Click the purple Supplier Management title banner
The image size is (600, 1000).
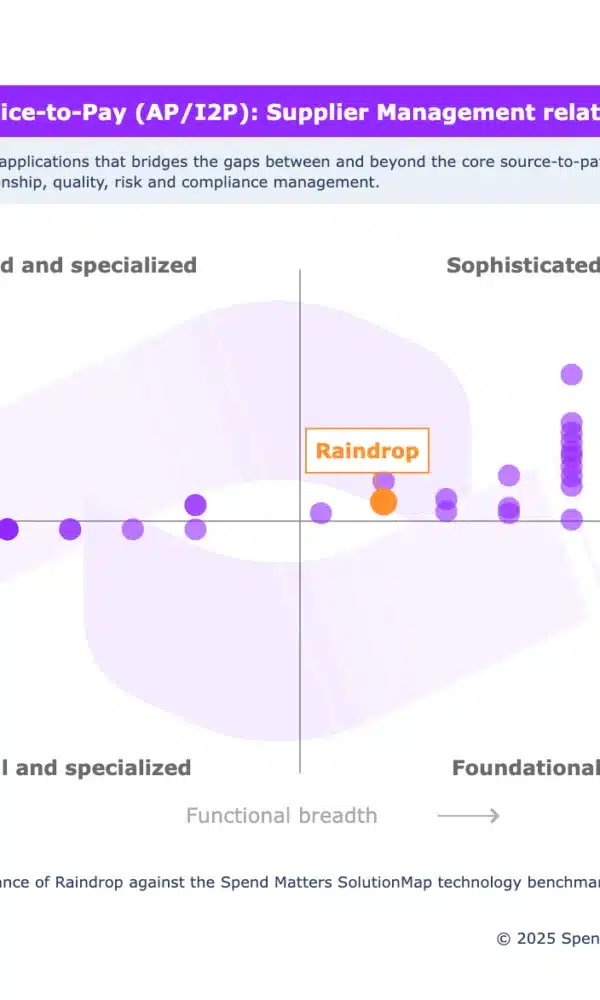click(300, 111)
